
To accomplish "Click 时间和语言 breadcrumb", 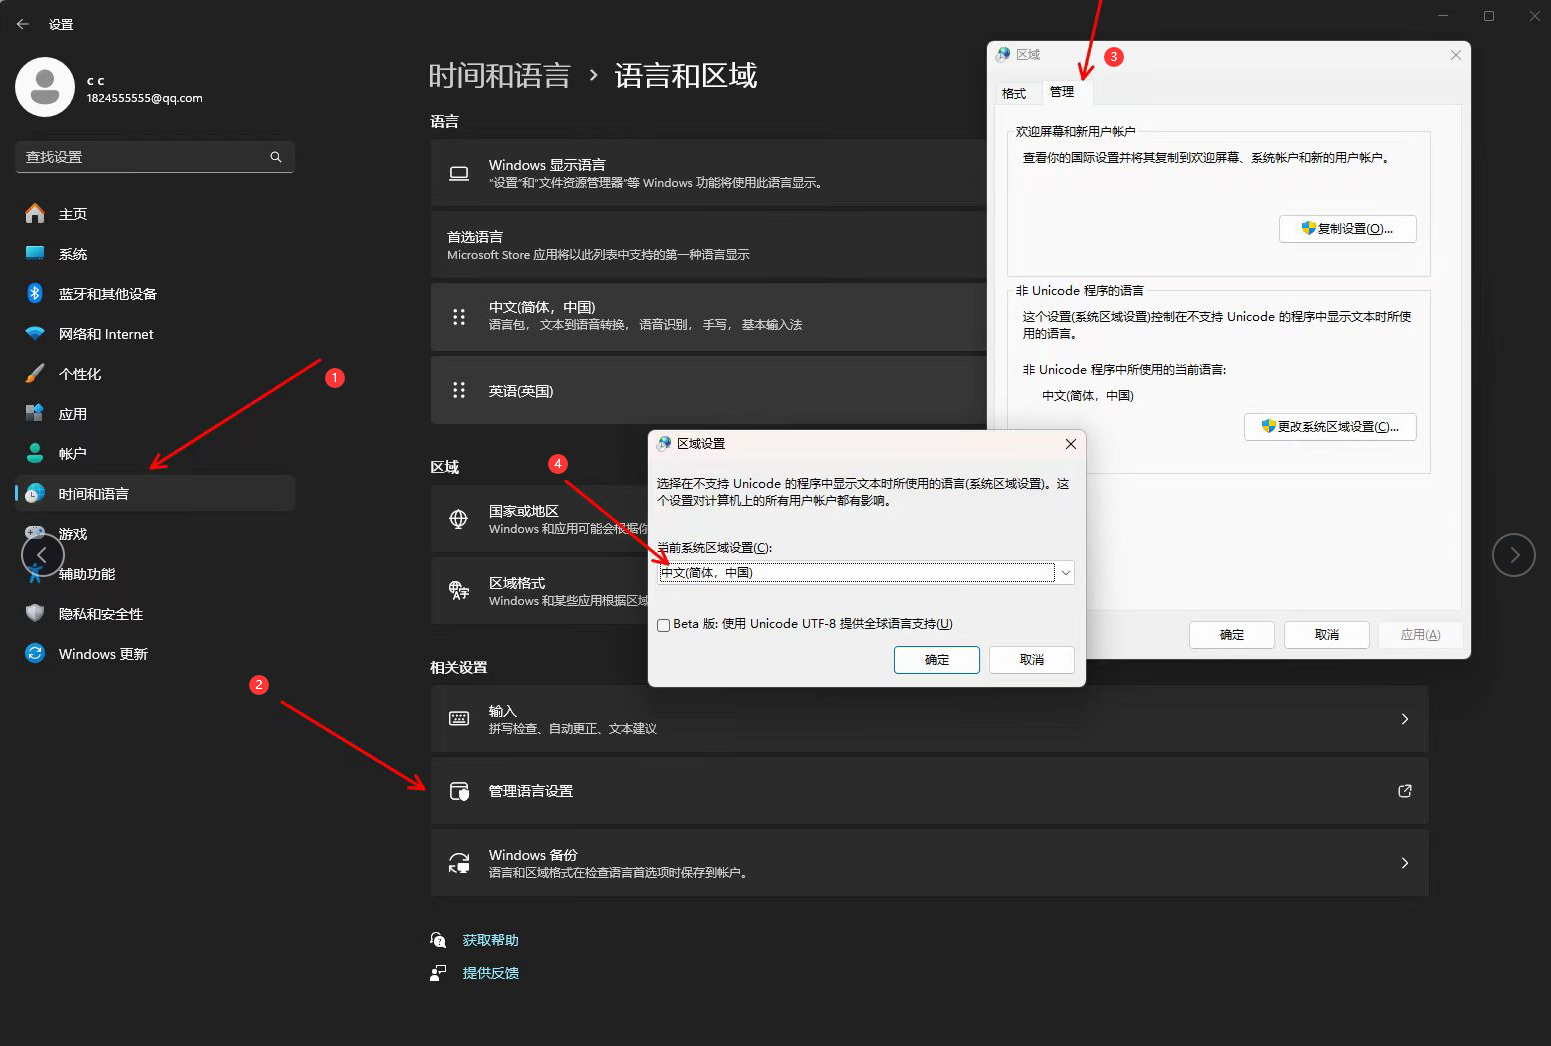I will pos(500,76).
